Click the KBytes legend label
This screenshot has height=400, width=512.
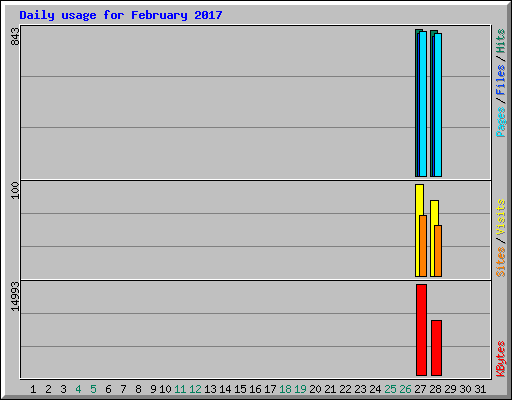[500, 359]
